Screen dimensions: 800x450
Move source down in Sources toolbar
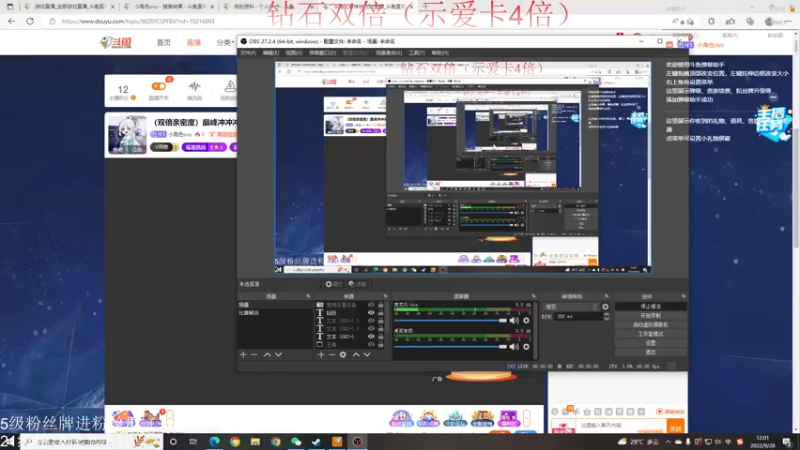pyautogui.click(x=367, y=355)
